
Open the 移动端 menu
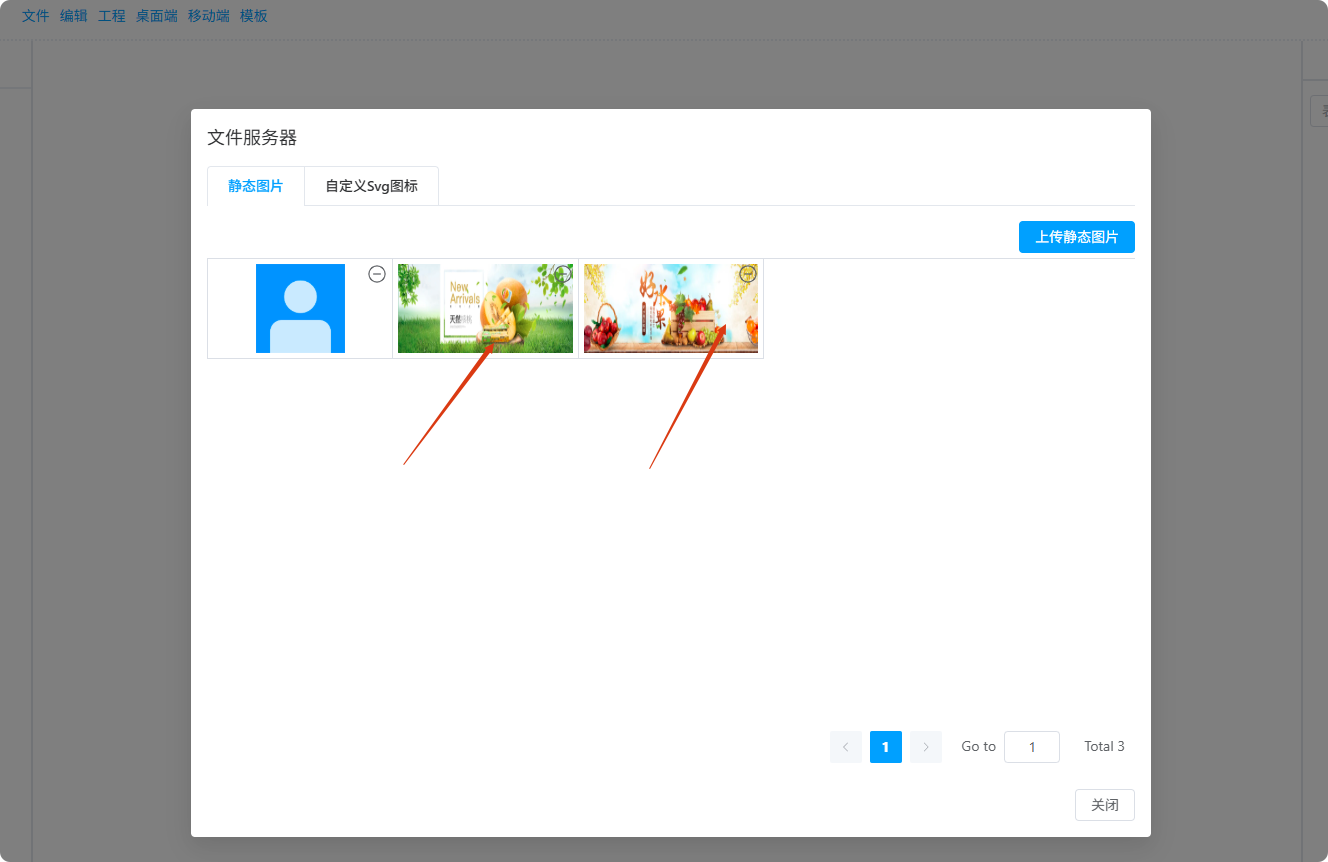tap(209, 16)
